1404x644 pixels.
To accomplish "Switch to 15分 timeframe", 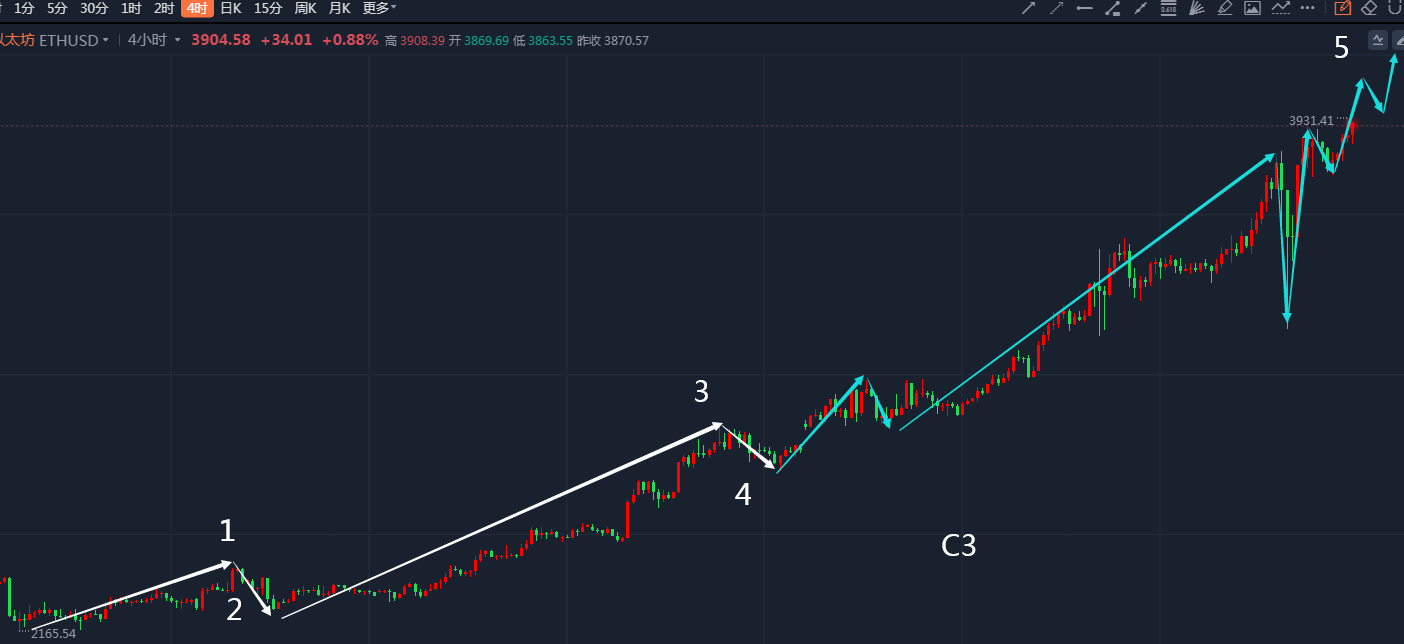I will (268, 8).
